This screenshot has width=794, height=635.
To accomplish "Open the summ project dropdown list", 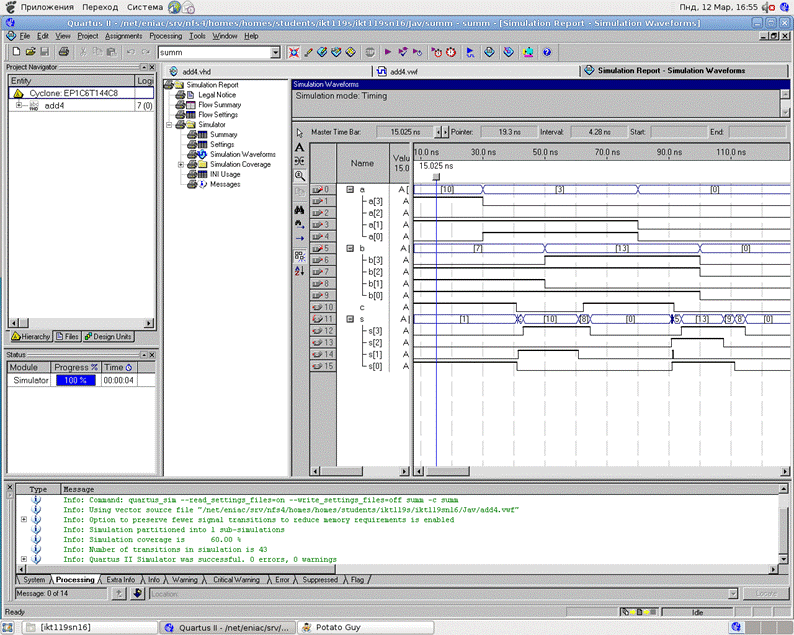I will [x=275, y=52].
